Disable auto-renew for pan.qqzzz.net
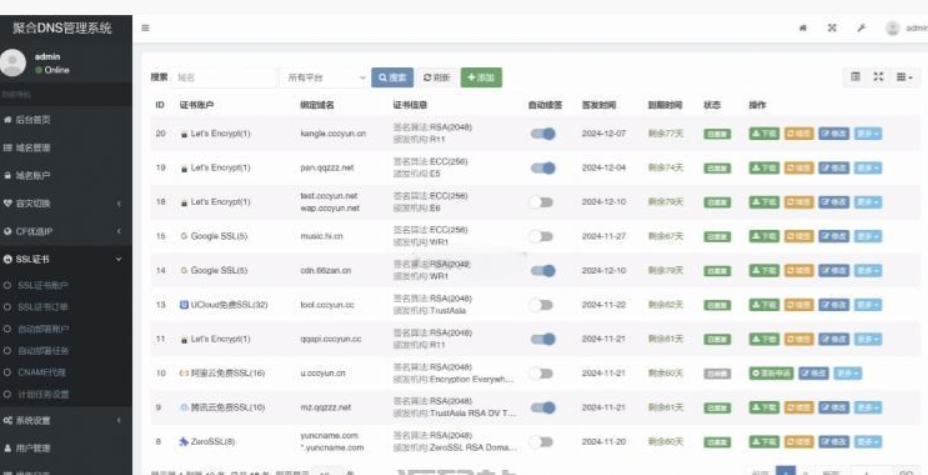 point(543,168)
